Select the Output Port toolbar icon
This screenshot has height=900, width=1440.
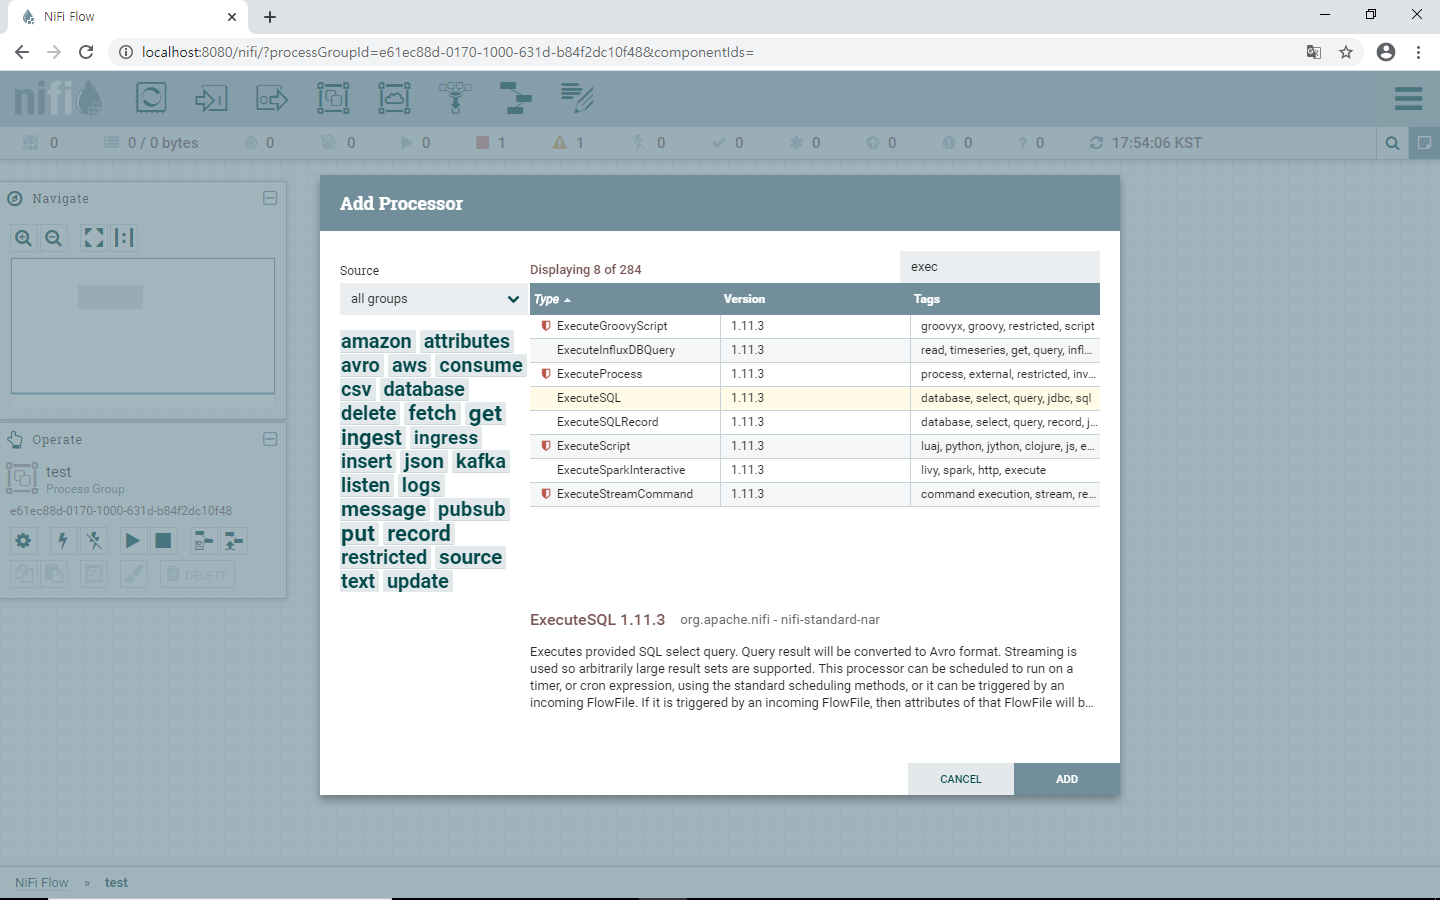coord(272,98)
